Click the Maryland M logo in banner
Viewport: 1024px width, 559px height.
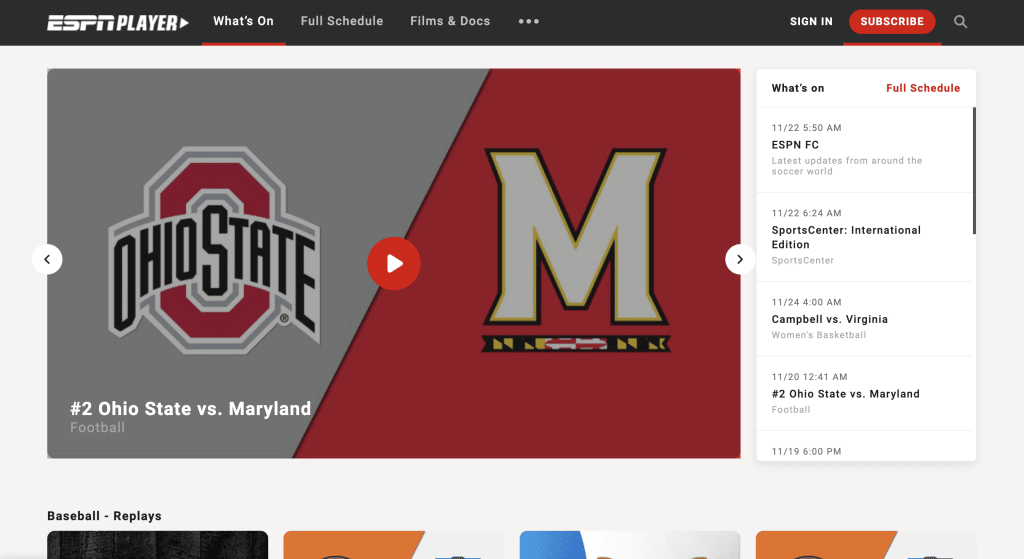575,249
